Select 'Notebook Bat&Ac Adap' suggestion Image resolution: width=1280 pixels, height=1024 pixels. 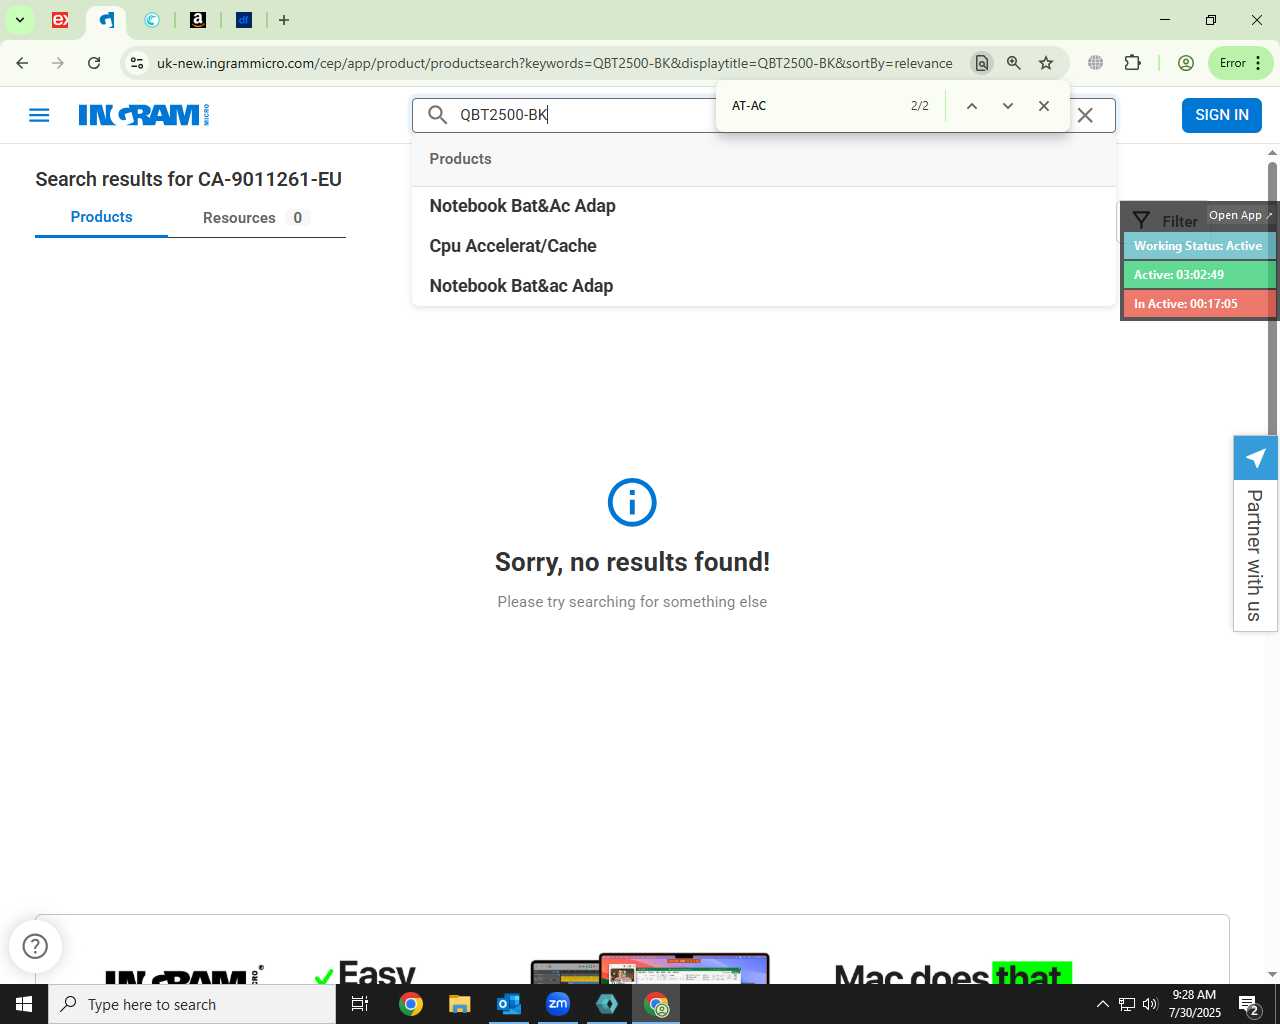pos(764,206)
